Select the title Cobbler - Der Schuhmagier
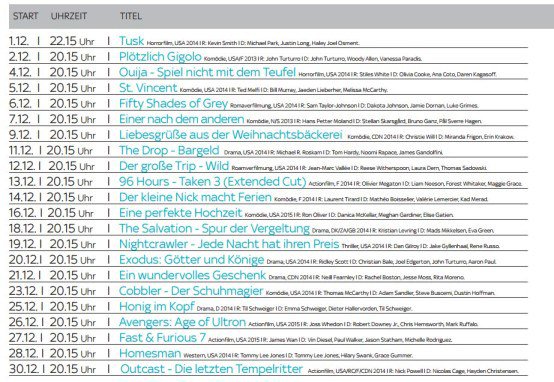 point(191,291)
